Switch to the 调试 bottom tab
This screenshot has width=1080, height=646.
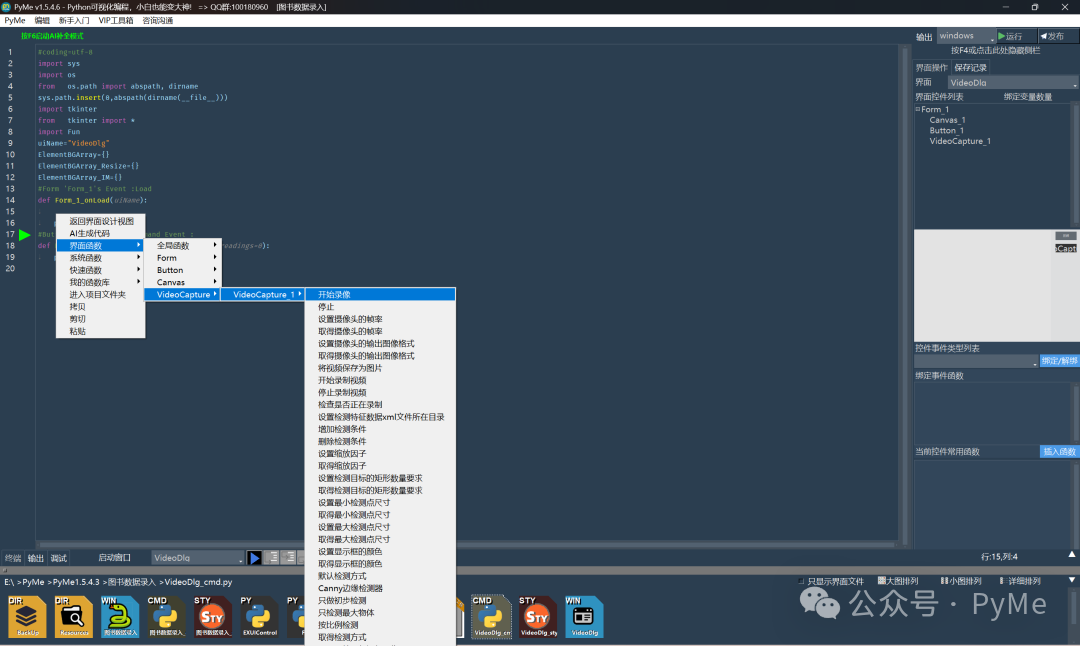coord(59,558)
